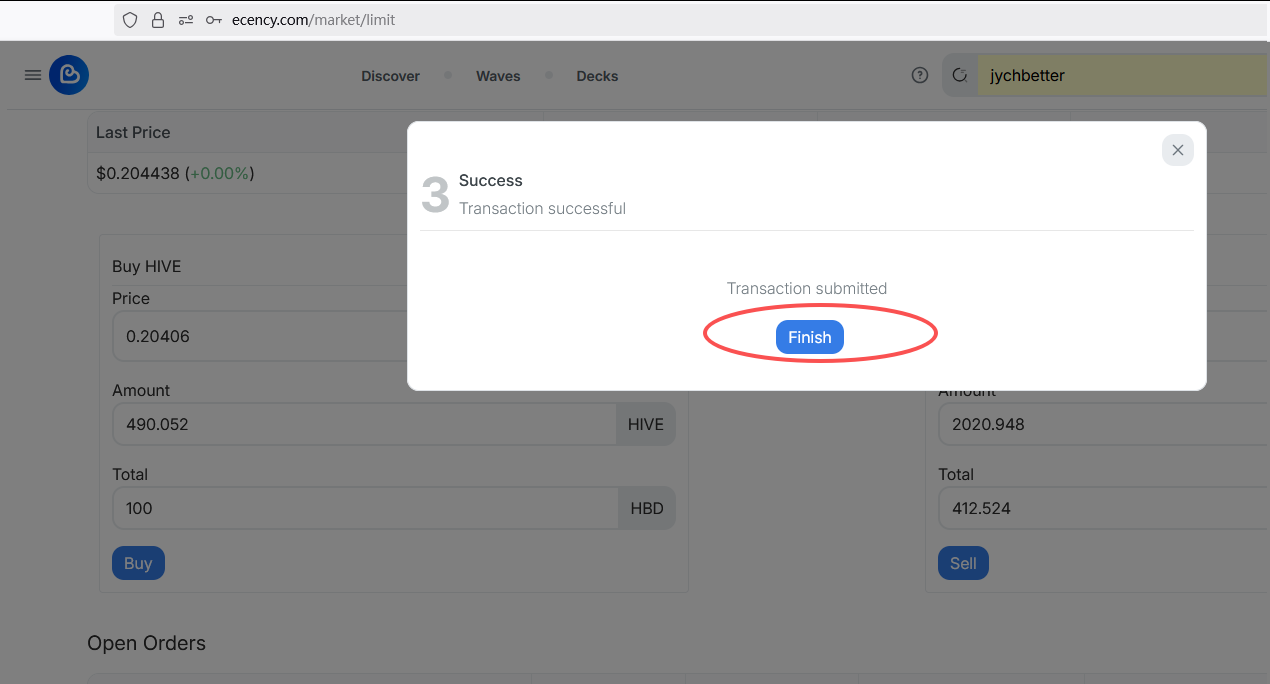Click the ecency.com/market/limit address bar URL
Screen dimensions: 1270x684
tap(313, 19)
